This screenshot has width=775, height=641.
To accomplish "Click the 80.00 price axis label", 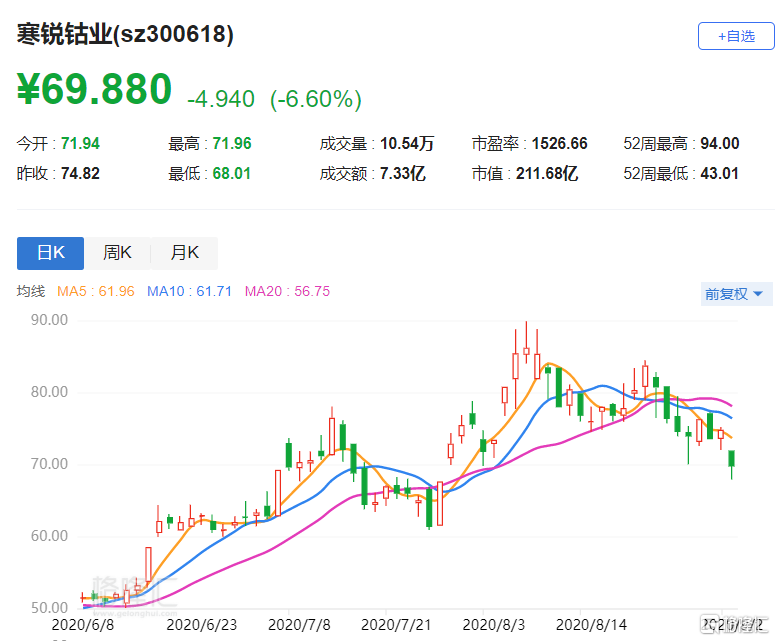I will coord(49,392).
